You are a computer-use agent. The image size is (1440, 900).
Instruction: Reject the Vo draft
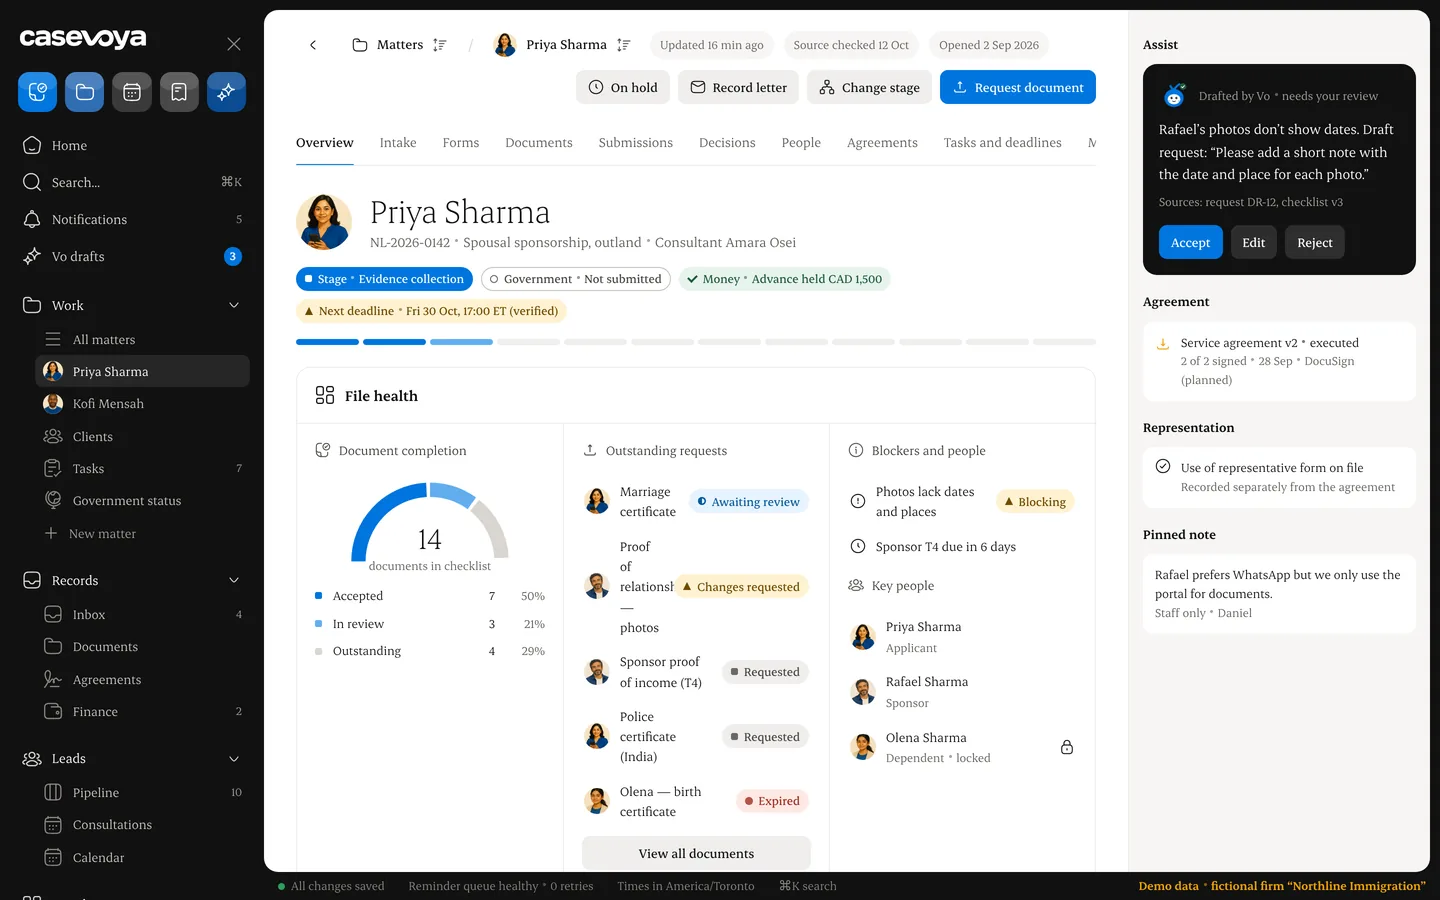(1314, 242)
